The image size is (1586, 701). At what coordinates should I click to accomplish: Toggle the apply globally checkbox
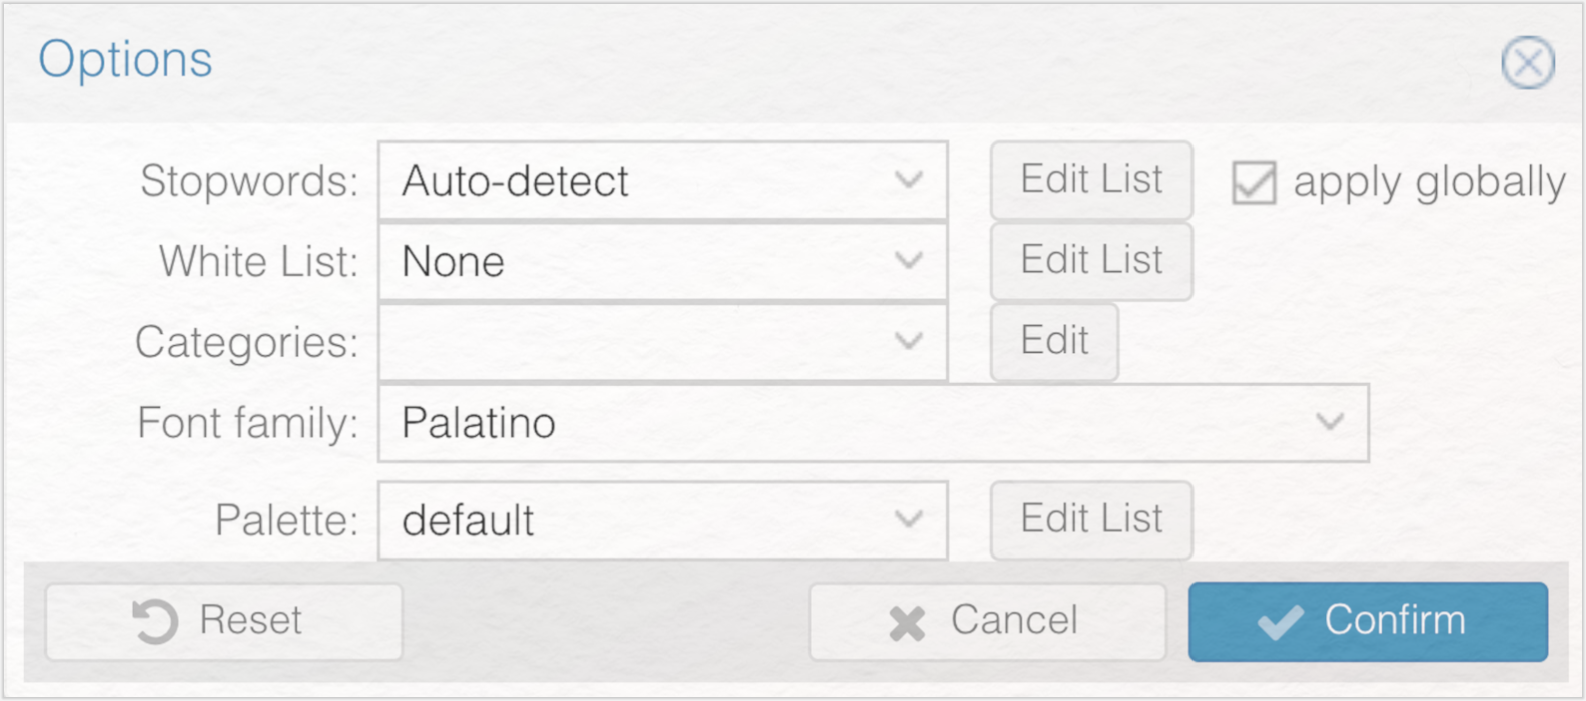coord(1254,183)
